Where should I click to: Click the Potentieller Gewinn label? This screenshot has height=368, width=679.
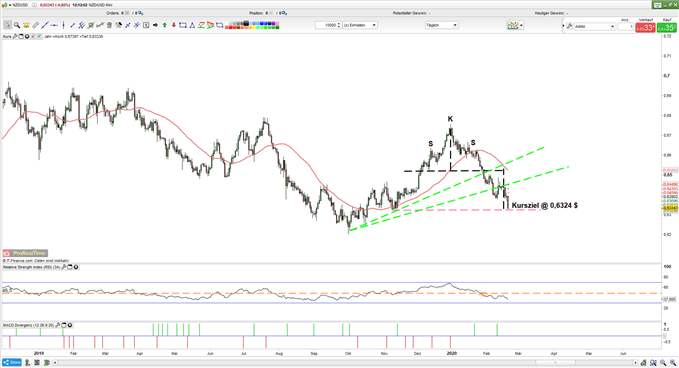pos(410,13)
